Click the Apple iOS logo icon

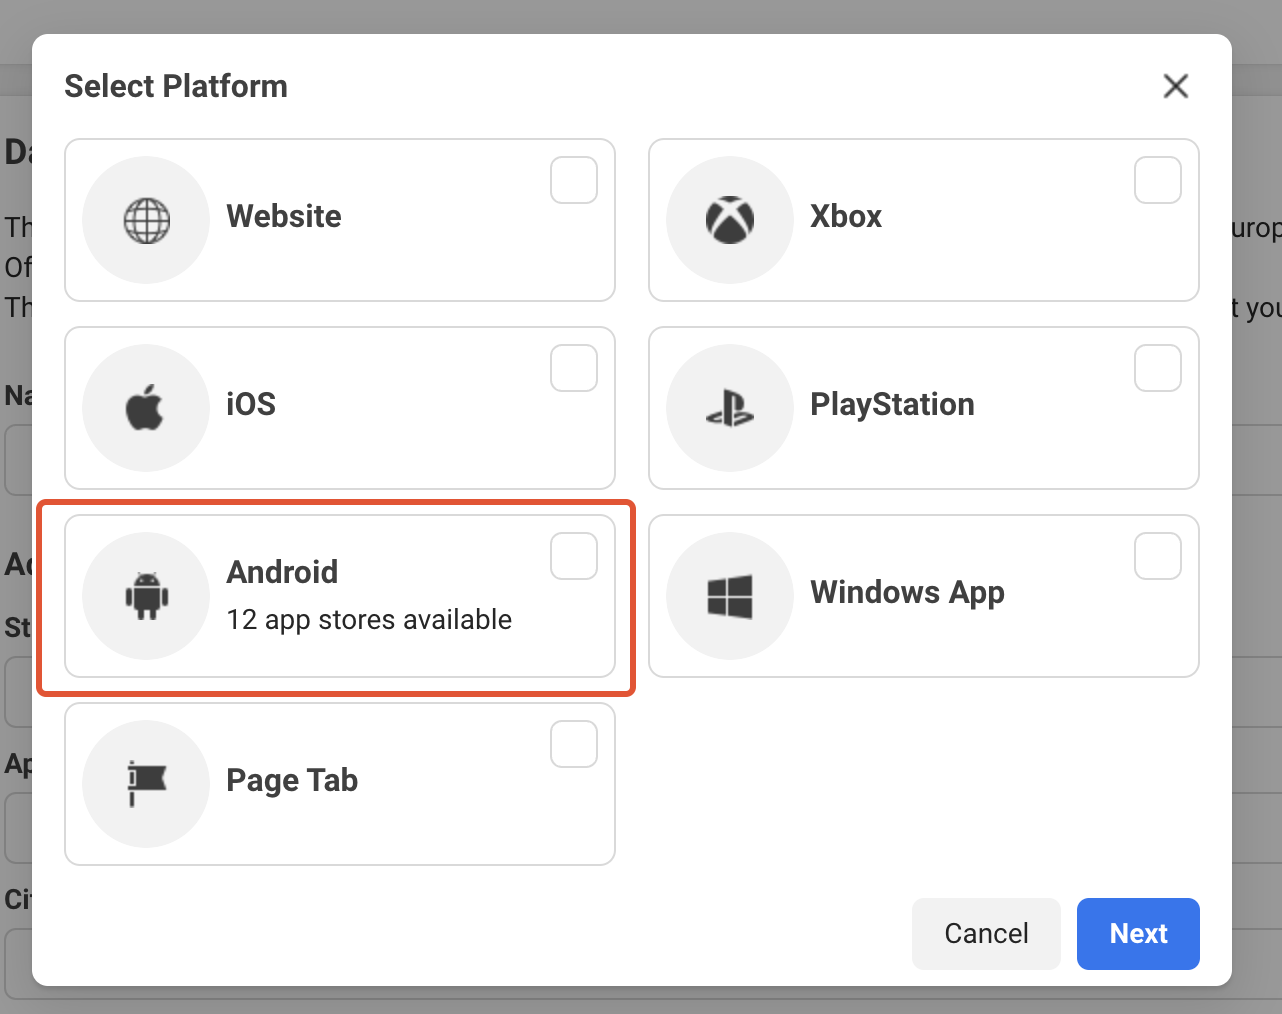(x=146, y=408)
